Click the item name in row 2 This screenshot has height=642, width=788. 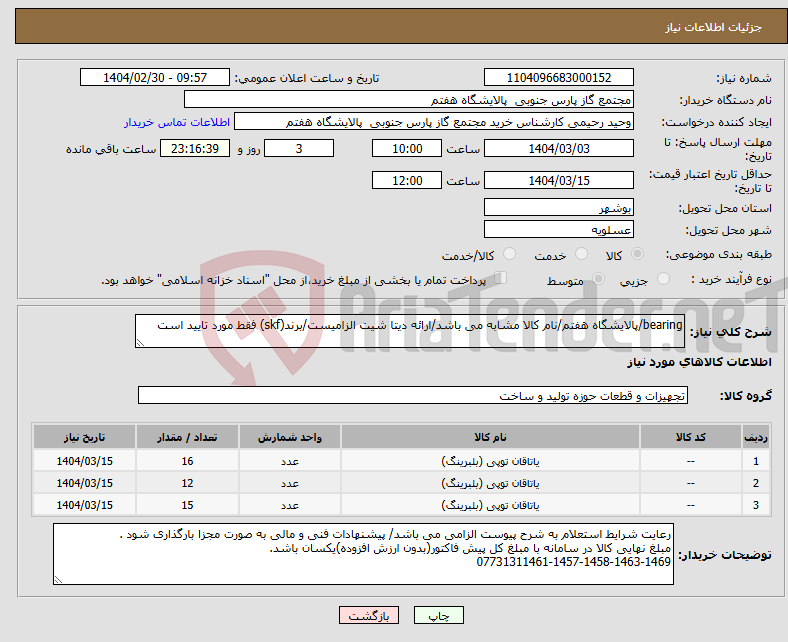pos(490,483)
